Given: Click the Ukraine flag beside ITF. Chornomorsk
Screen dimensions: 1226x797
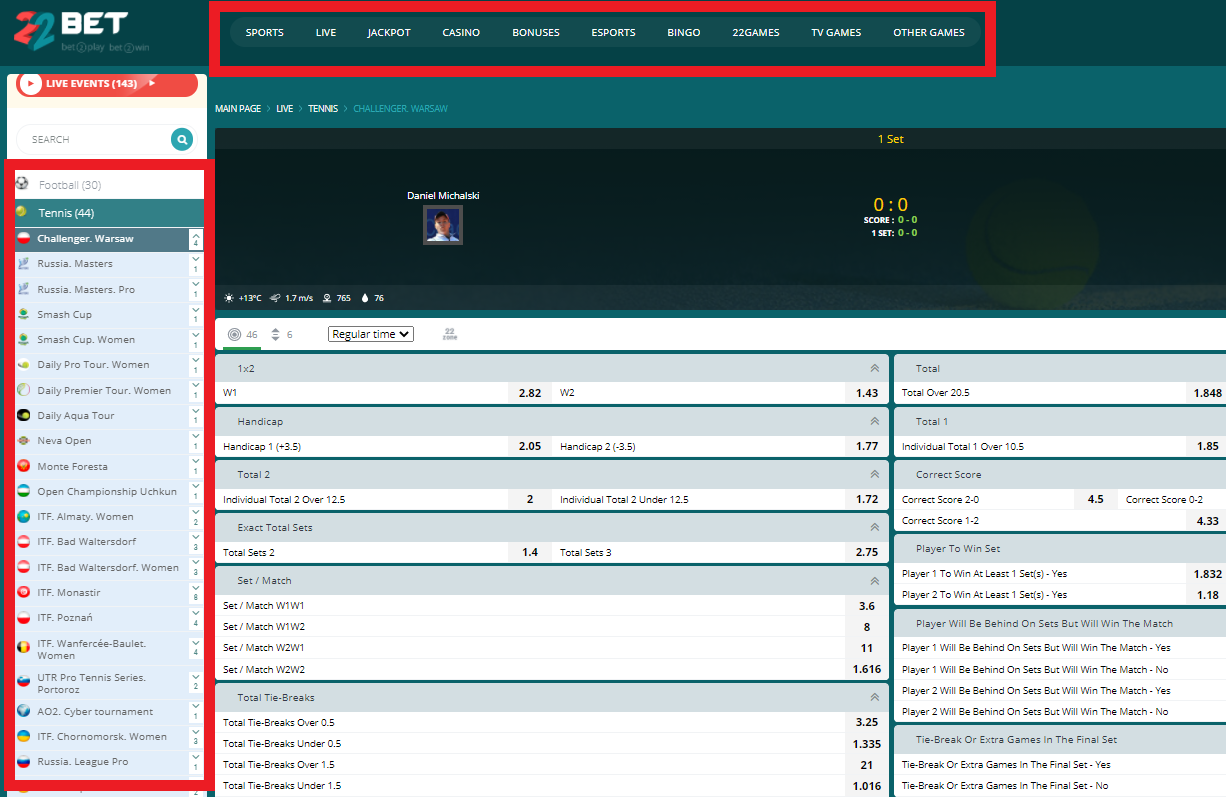Looking at the screenshot, I should click(x=23, y=736).
